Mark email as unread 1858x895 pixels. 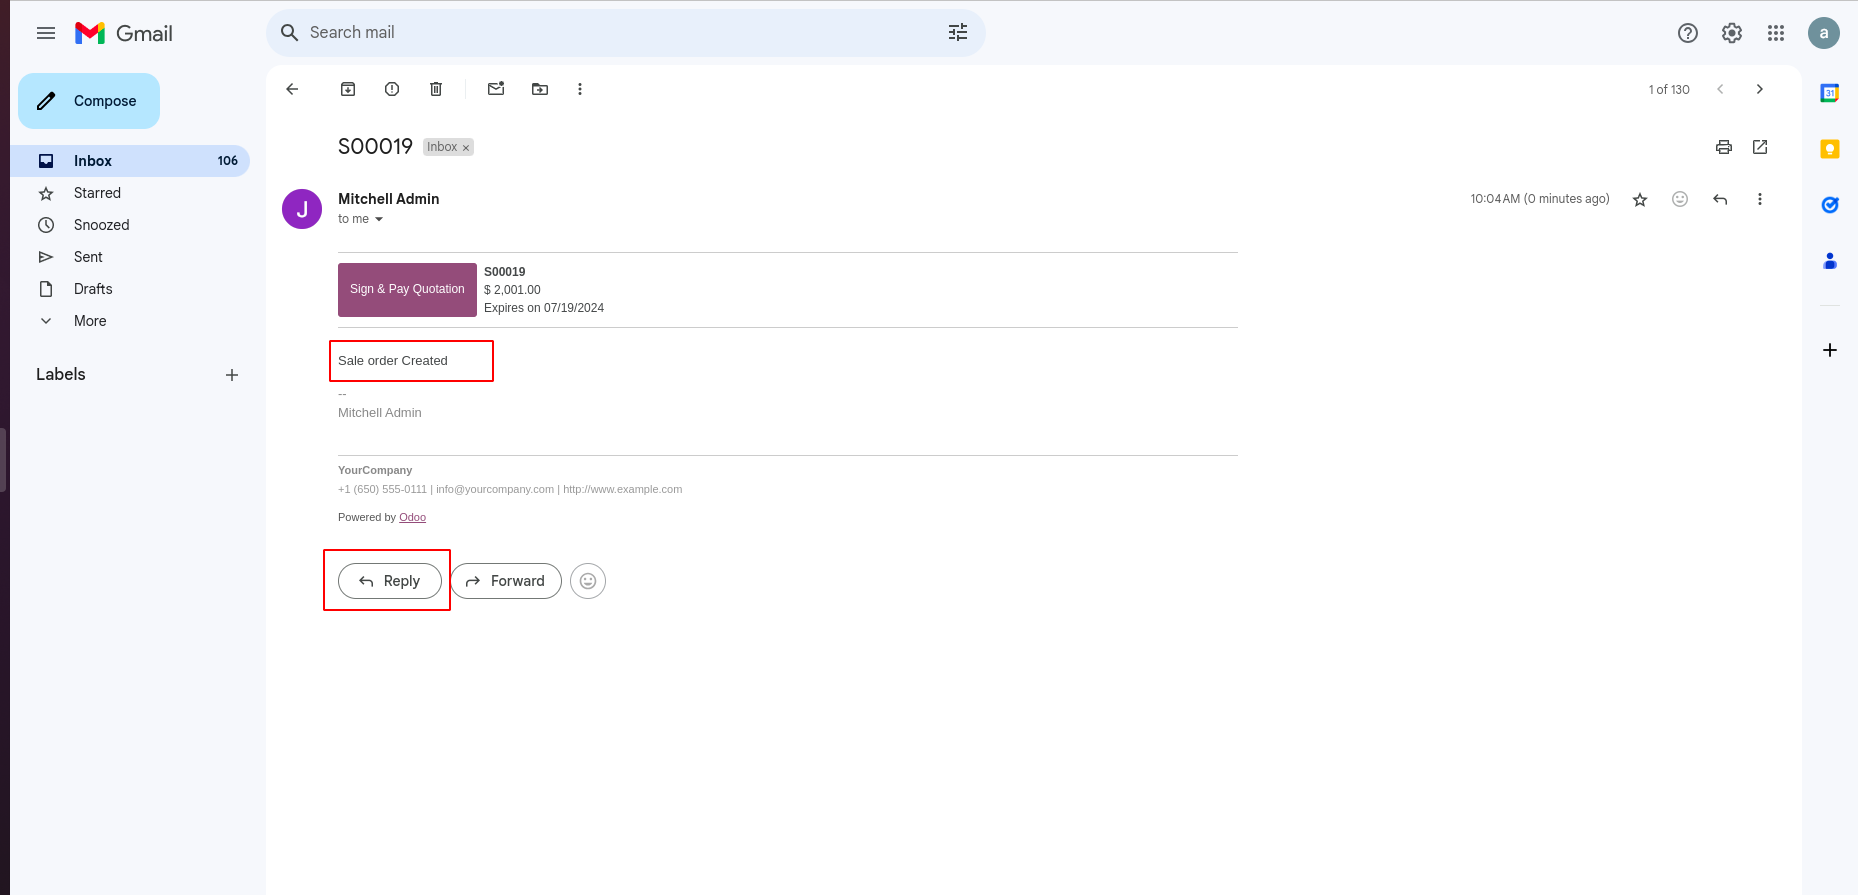[x=496, y=89]
